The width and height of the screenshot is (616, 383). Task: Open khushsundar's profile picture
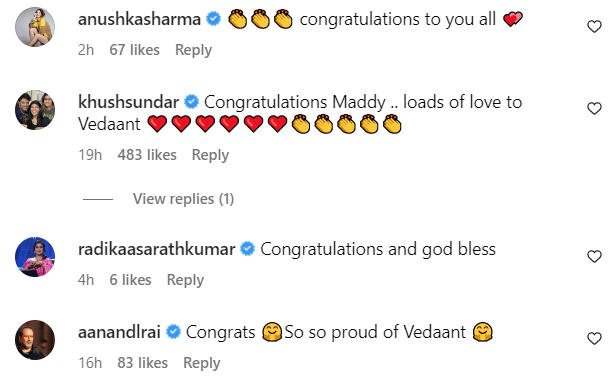click(35, 110)
